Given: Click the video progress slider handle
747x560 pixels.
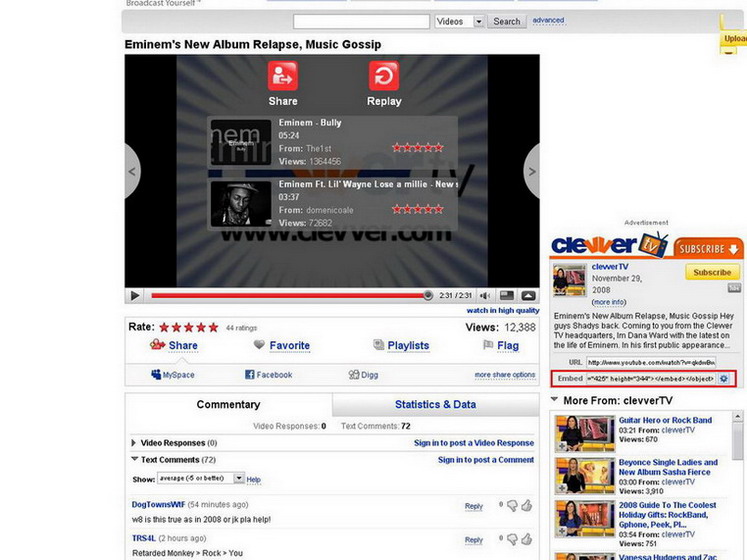Looking at the screenshot, I should point(428,295).
